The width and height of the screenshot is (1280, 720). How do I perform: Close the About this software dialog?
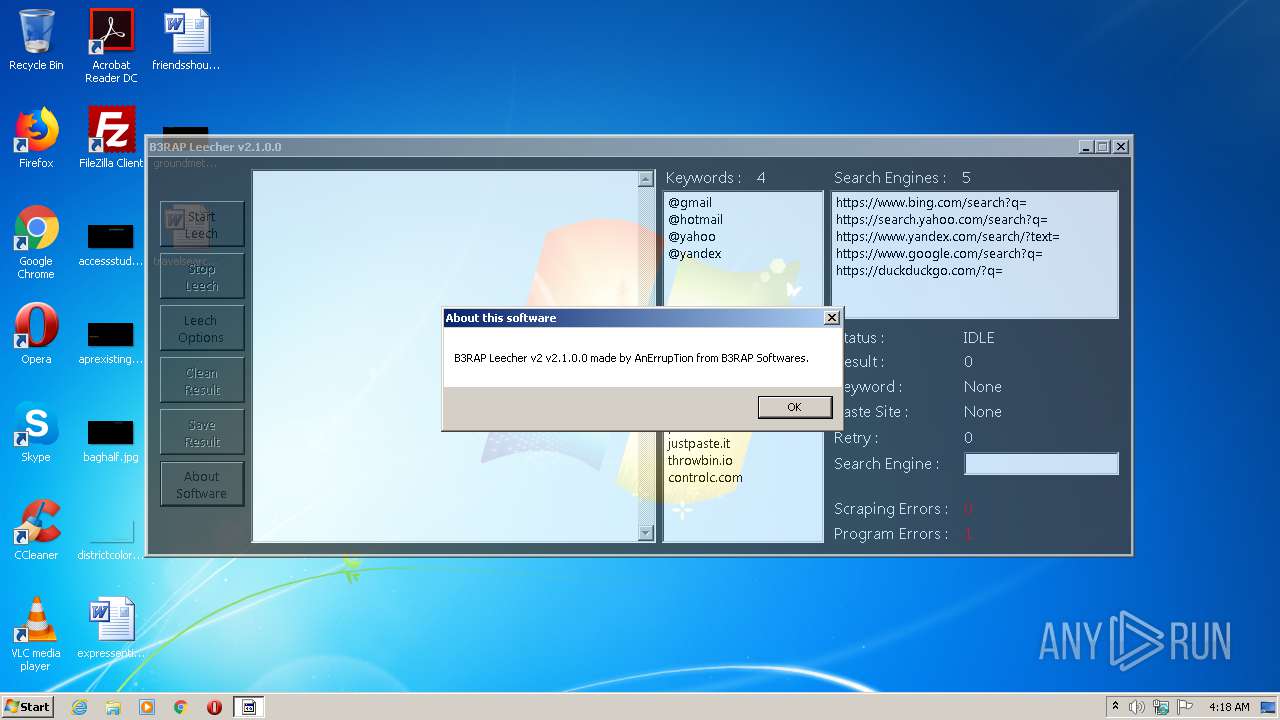(831, 318)
